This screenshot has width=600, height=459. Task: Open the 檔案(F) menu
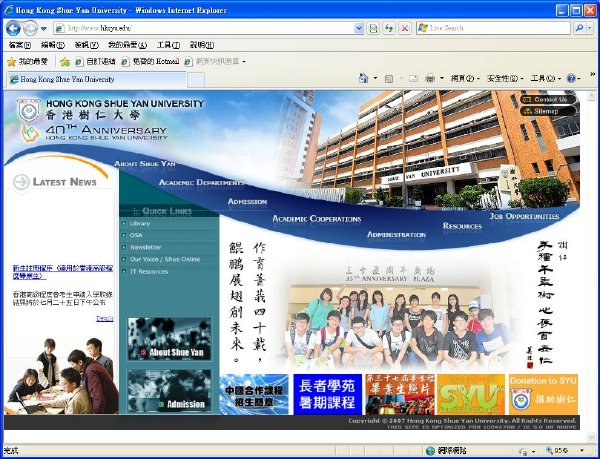coord(19,45)
